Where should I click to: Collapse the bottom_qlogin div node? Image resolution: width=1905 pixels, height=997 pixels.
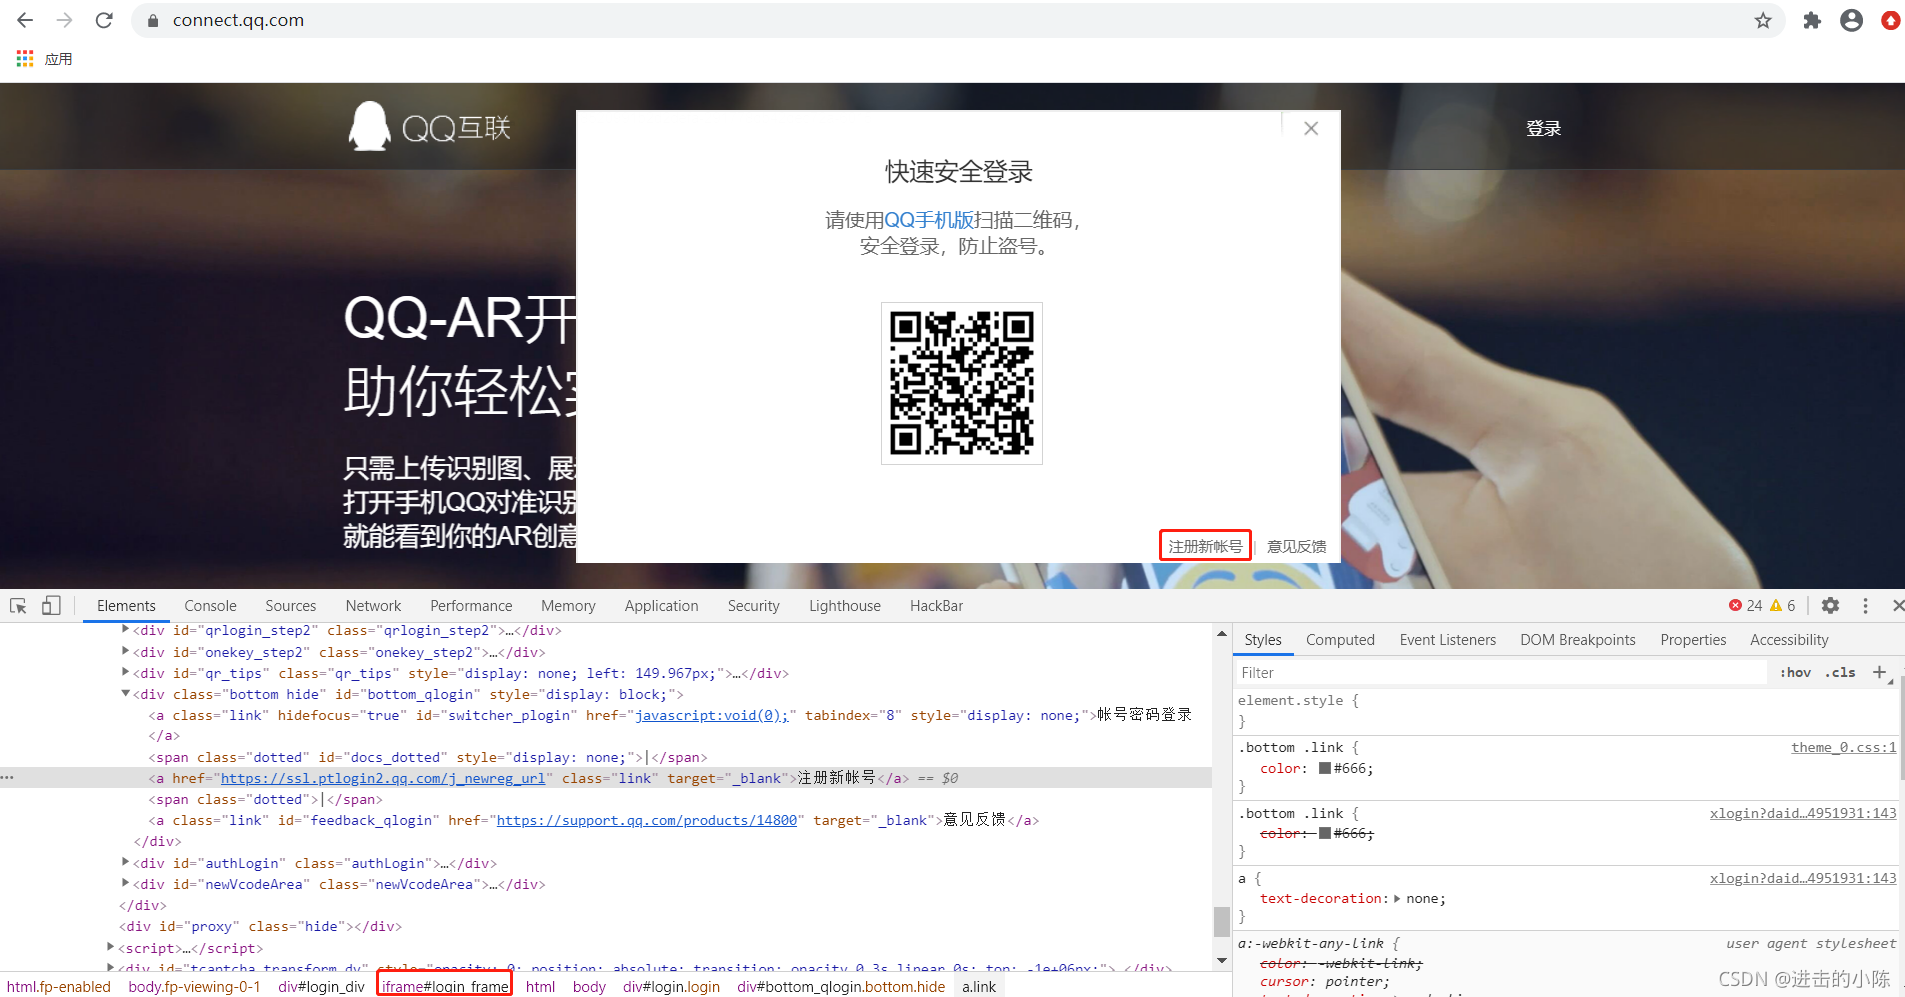125,693
